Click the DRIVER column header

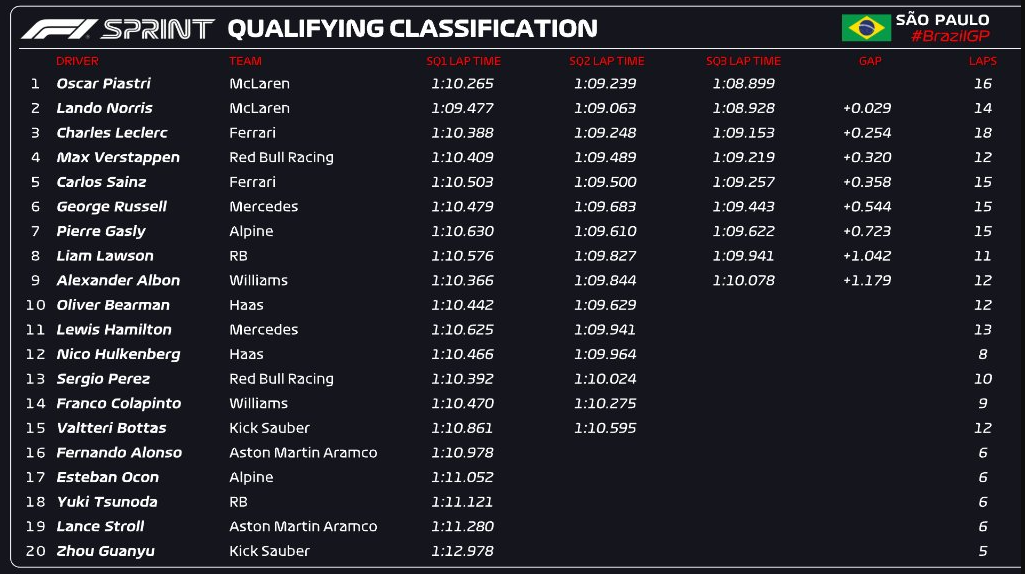[x=77, y=61]
